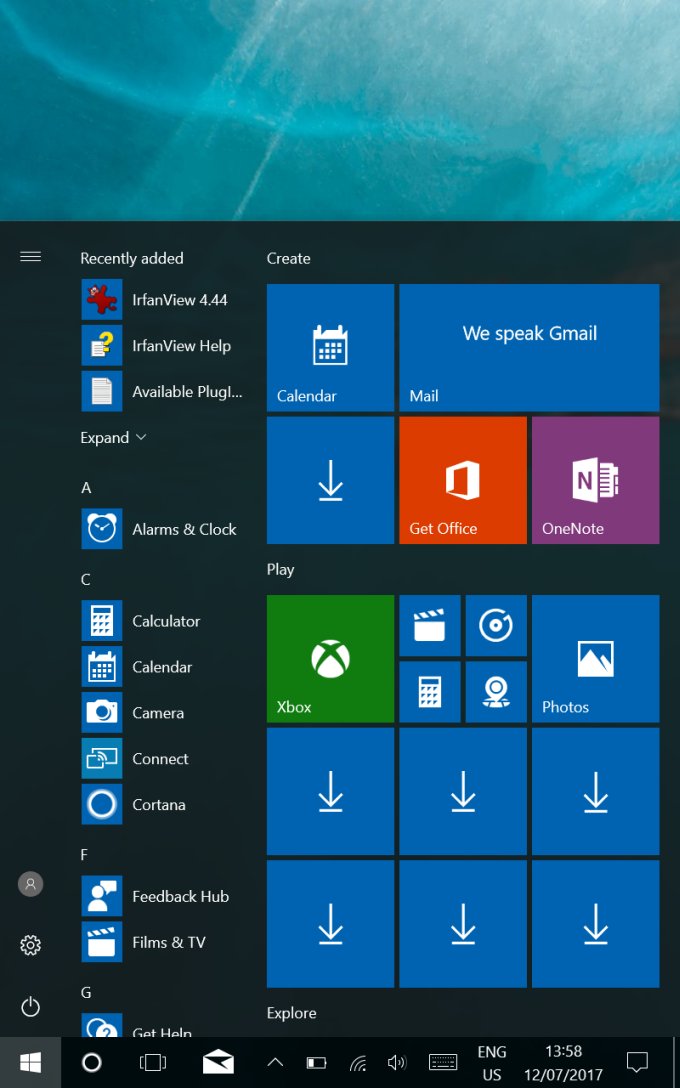Screen dimensions: 680x1088
Task: Open Calendar in the app list
Action: click(x=163, y=667)
